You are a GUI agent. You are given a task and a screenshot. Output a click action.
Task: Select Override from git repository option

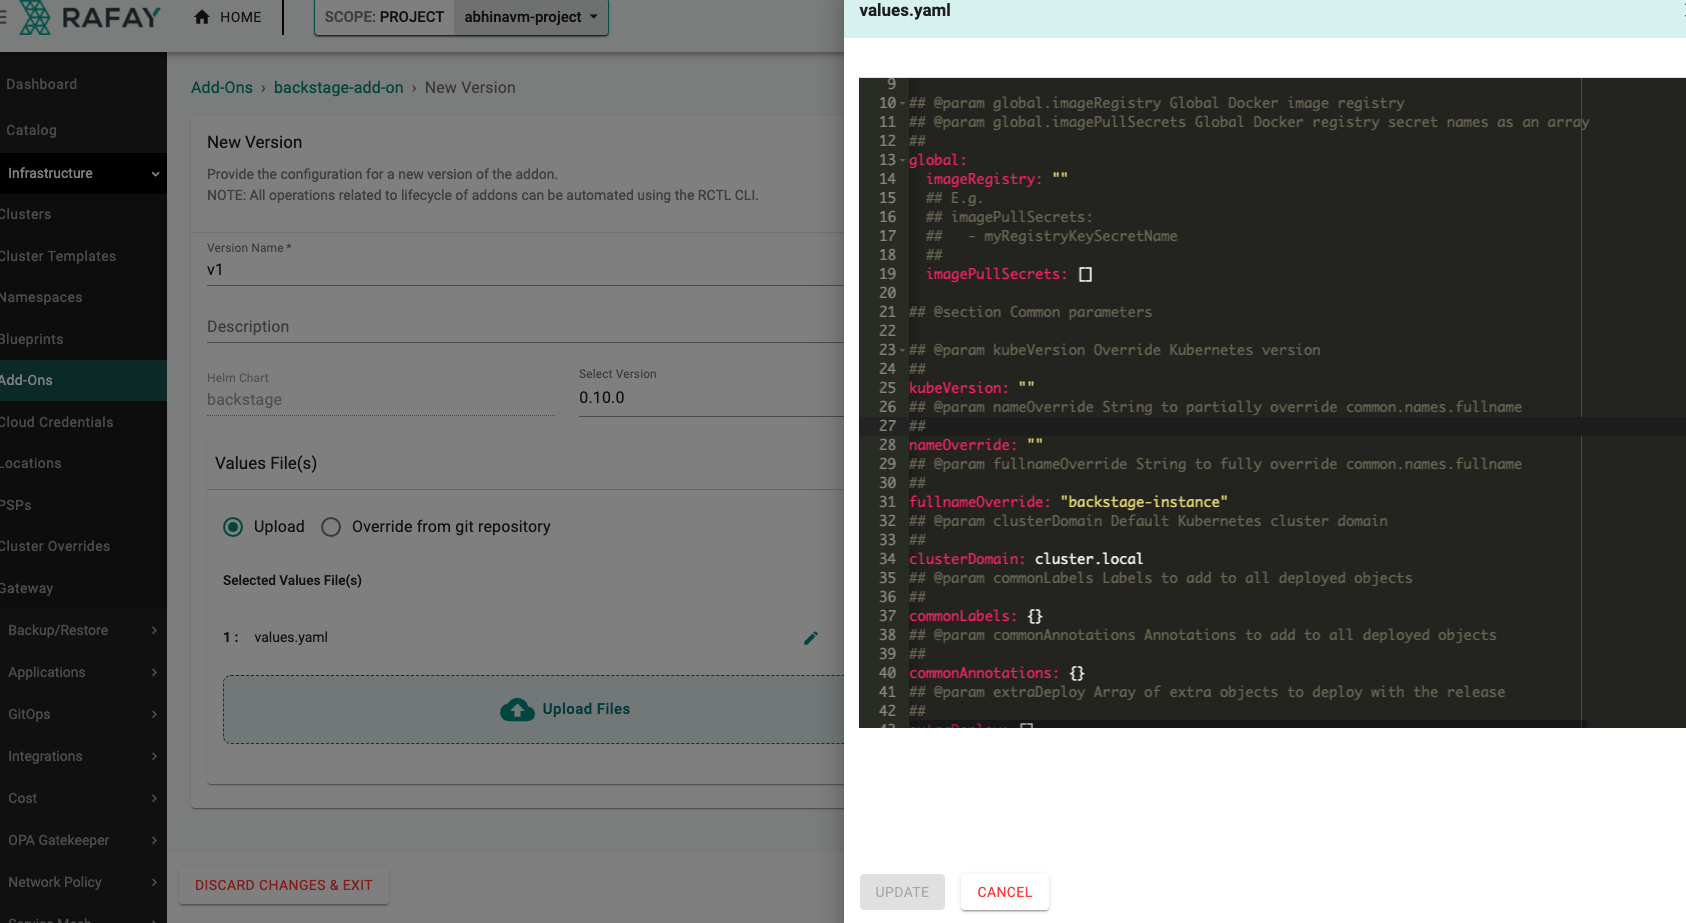331,527
